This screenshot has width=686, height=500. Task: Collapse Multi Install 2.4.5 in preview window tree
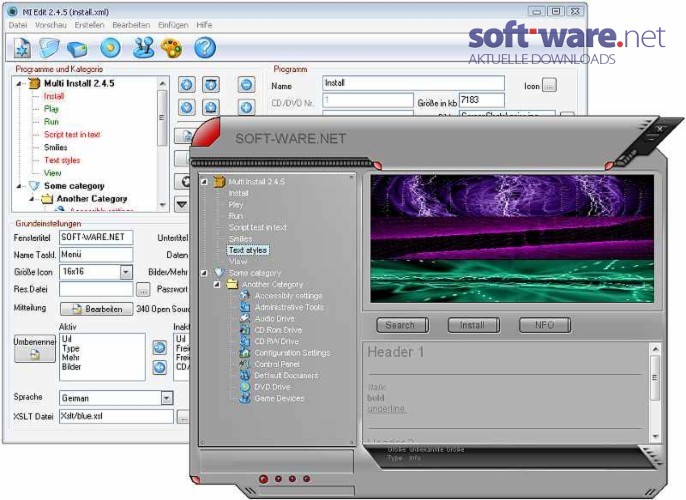click(x=204, y=181)
